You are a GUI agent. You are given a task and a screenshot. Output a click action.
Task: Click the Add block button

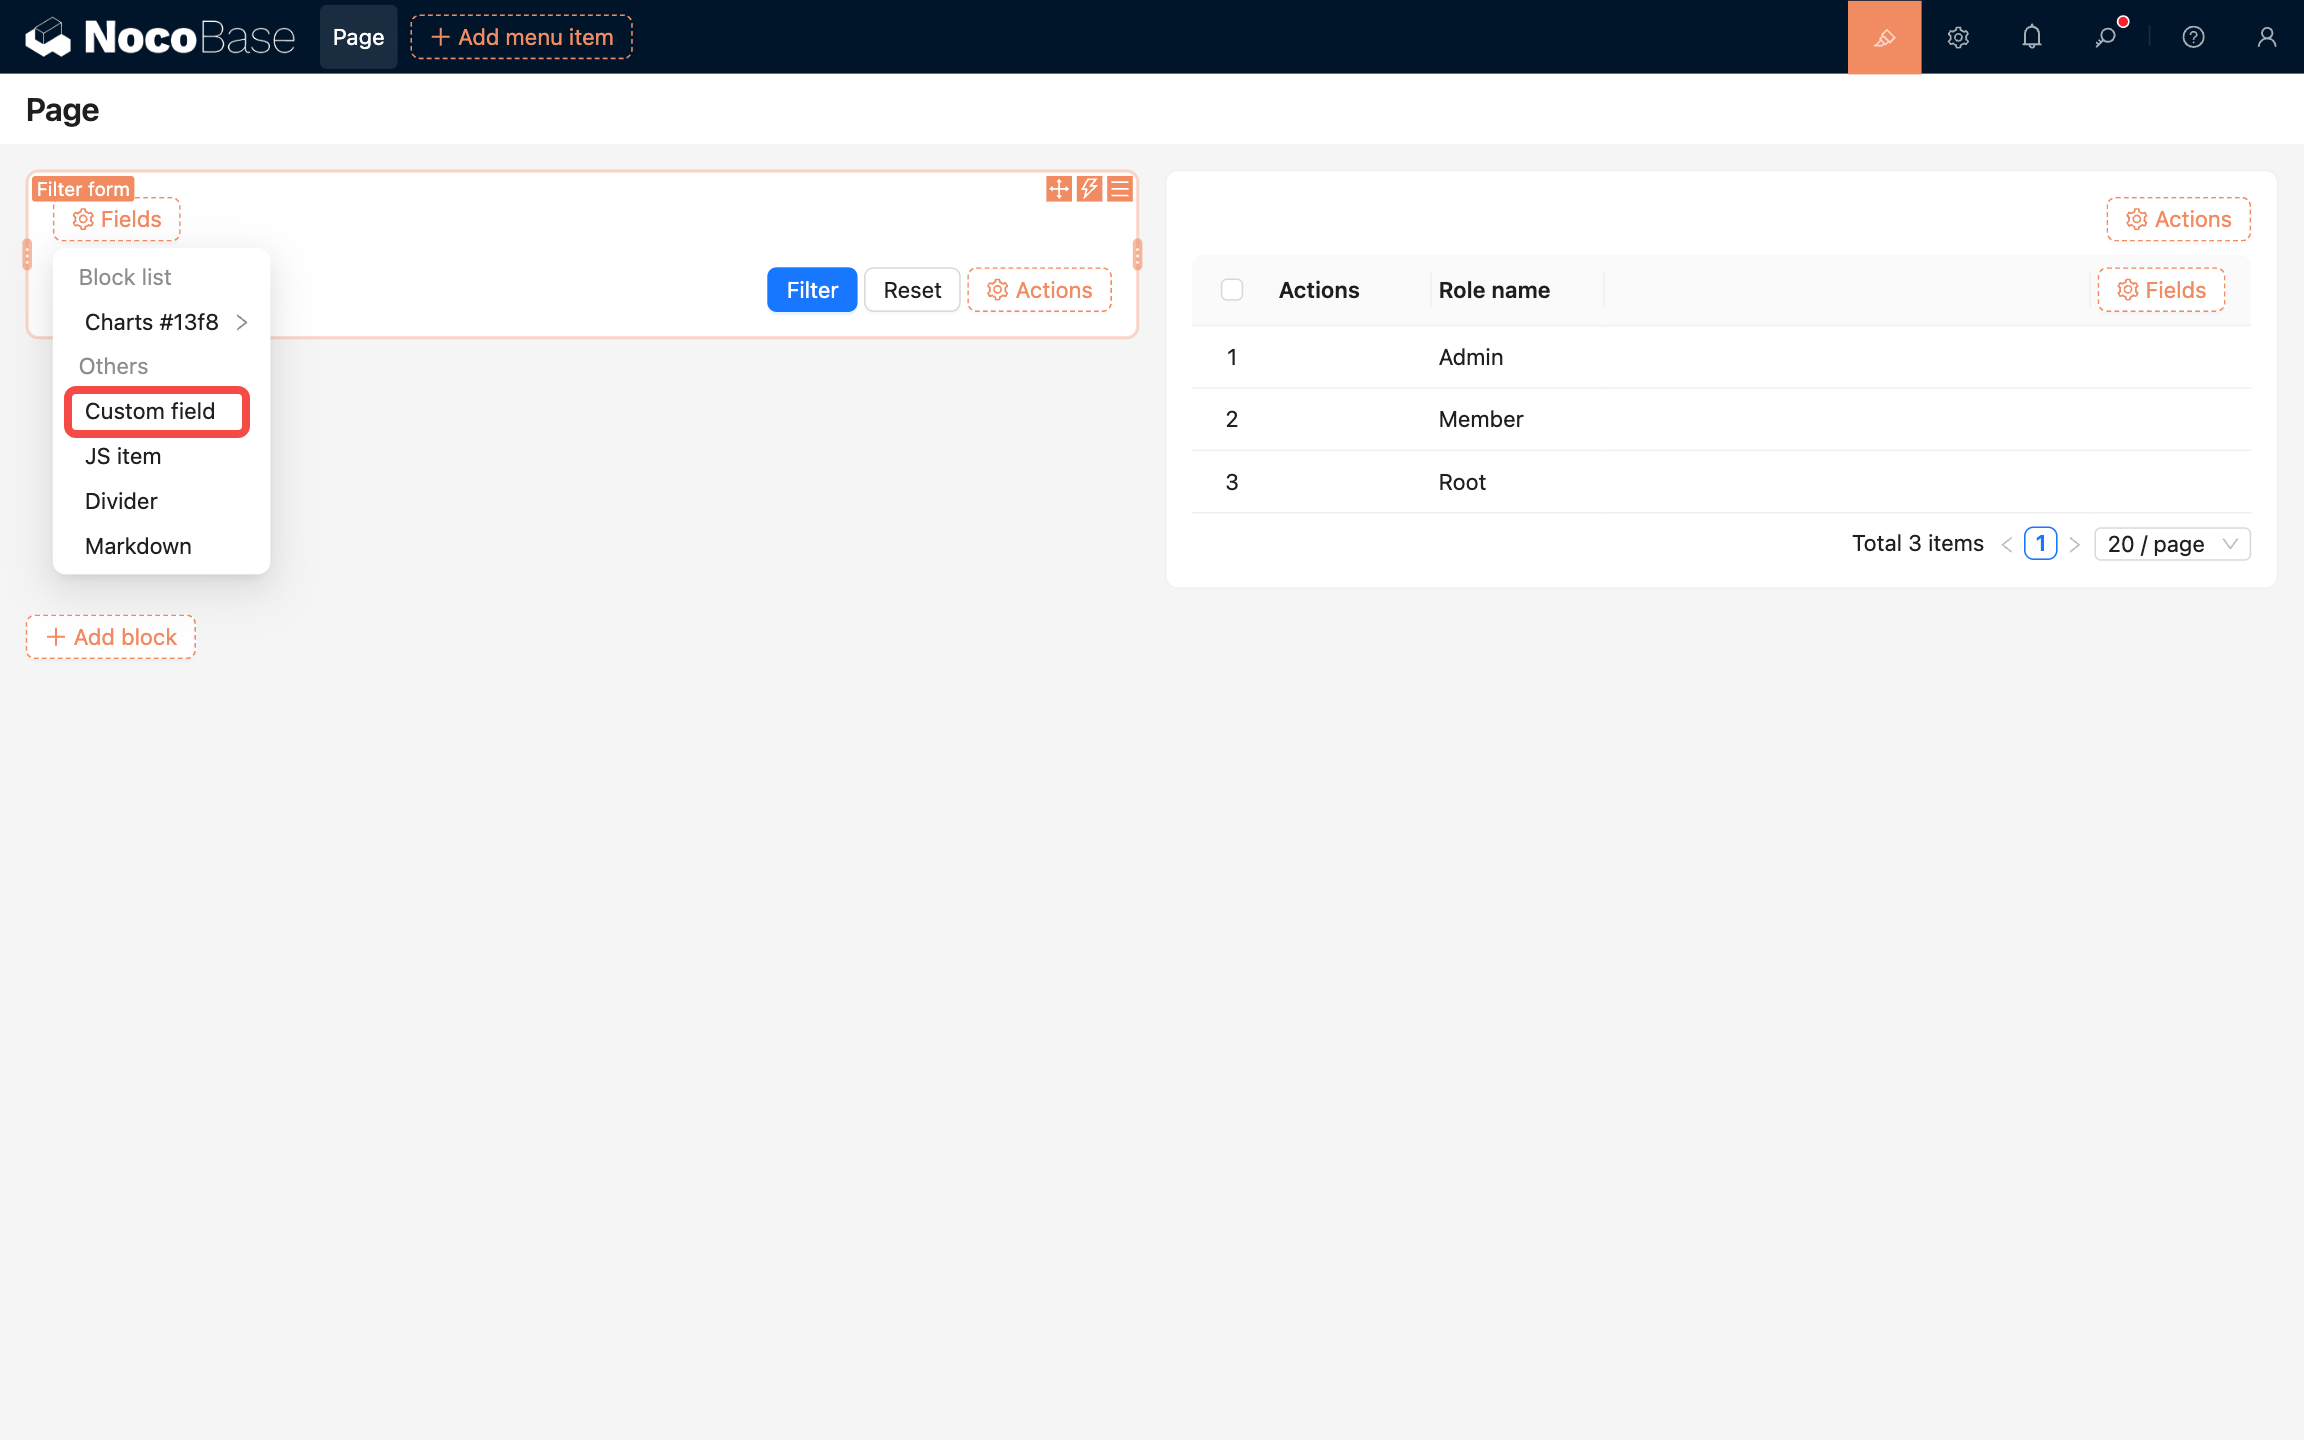click(x=111, y=637)
